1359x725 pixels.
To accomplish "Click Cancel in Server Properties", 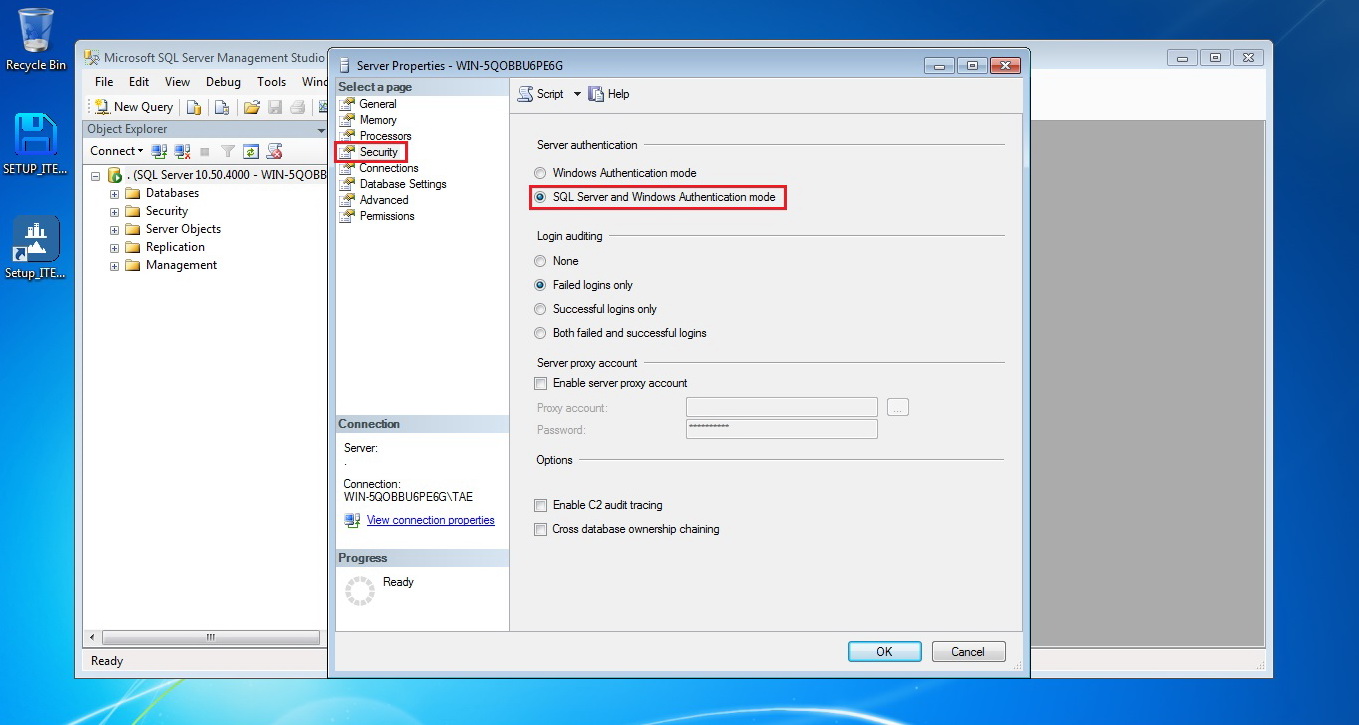I will [x=968, y=651].
